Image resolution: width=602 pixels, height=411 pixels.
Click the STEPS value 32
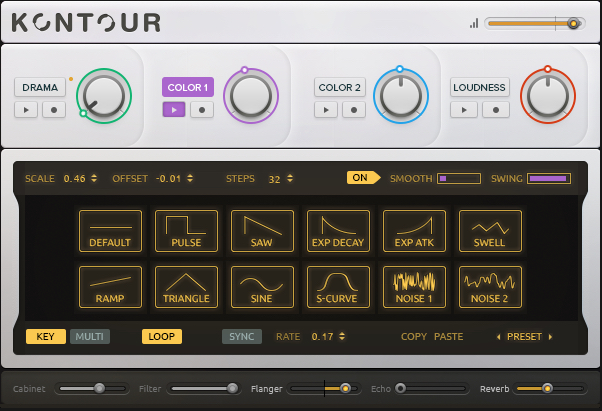click(274, 179)
